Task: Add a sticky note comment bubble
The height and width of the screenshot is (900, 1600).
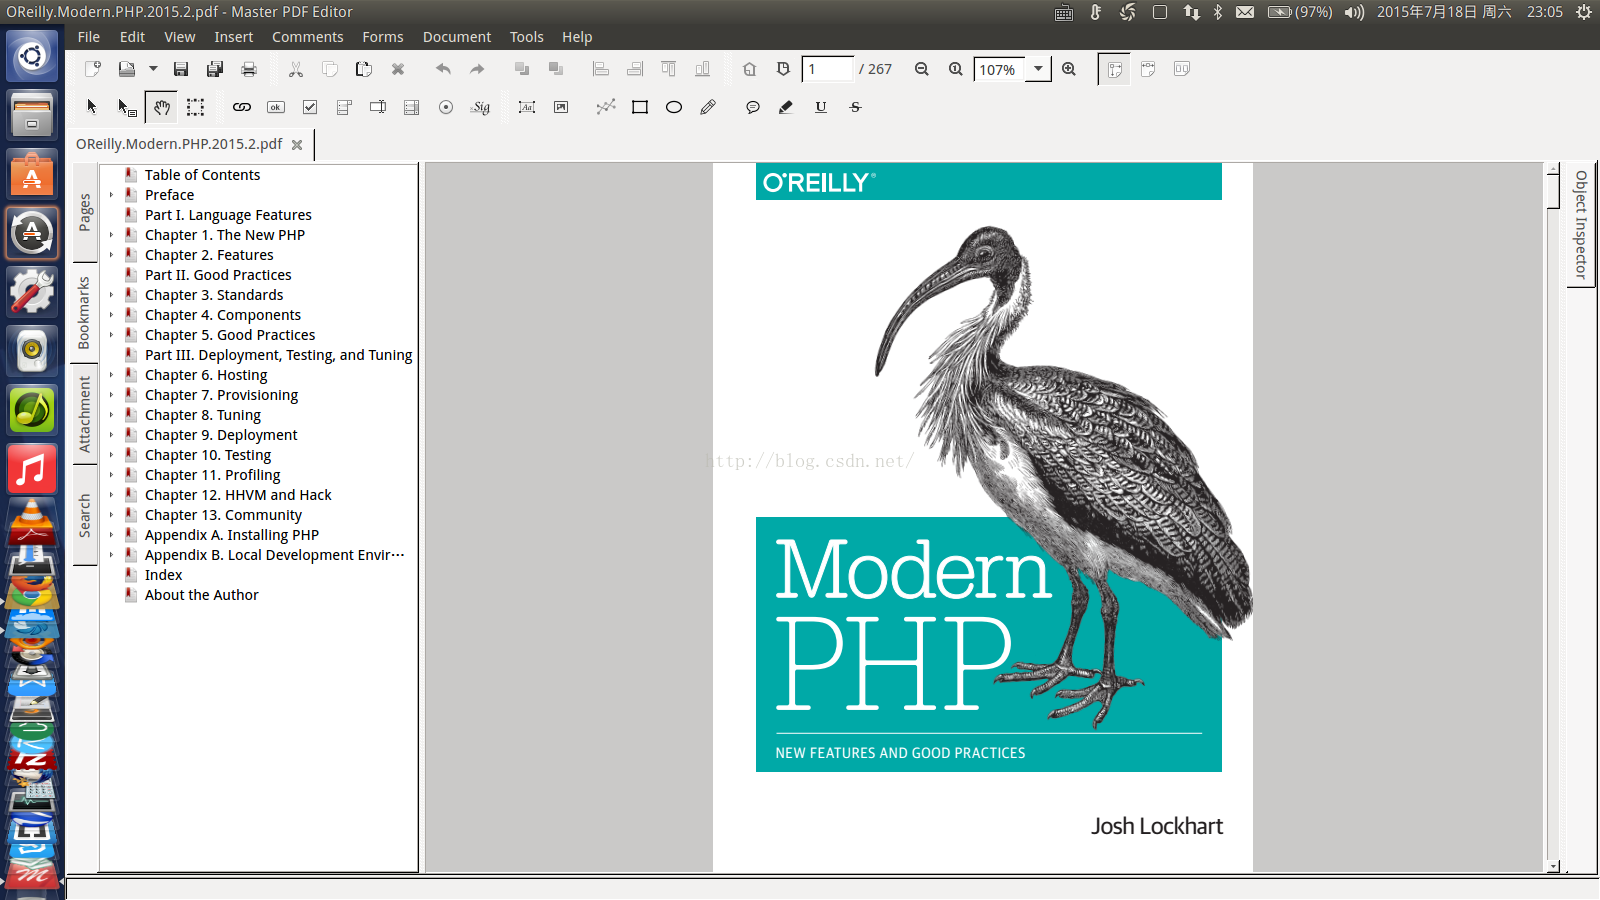Action: point(753,107)
